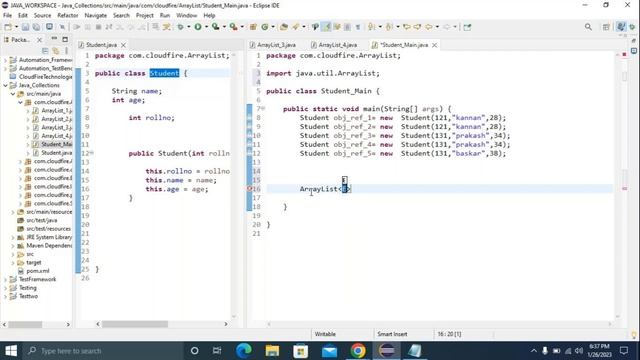Click Collapse All in Package Explorer

coord(45,51)
